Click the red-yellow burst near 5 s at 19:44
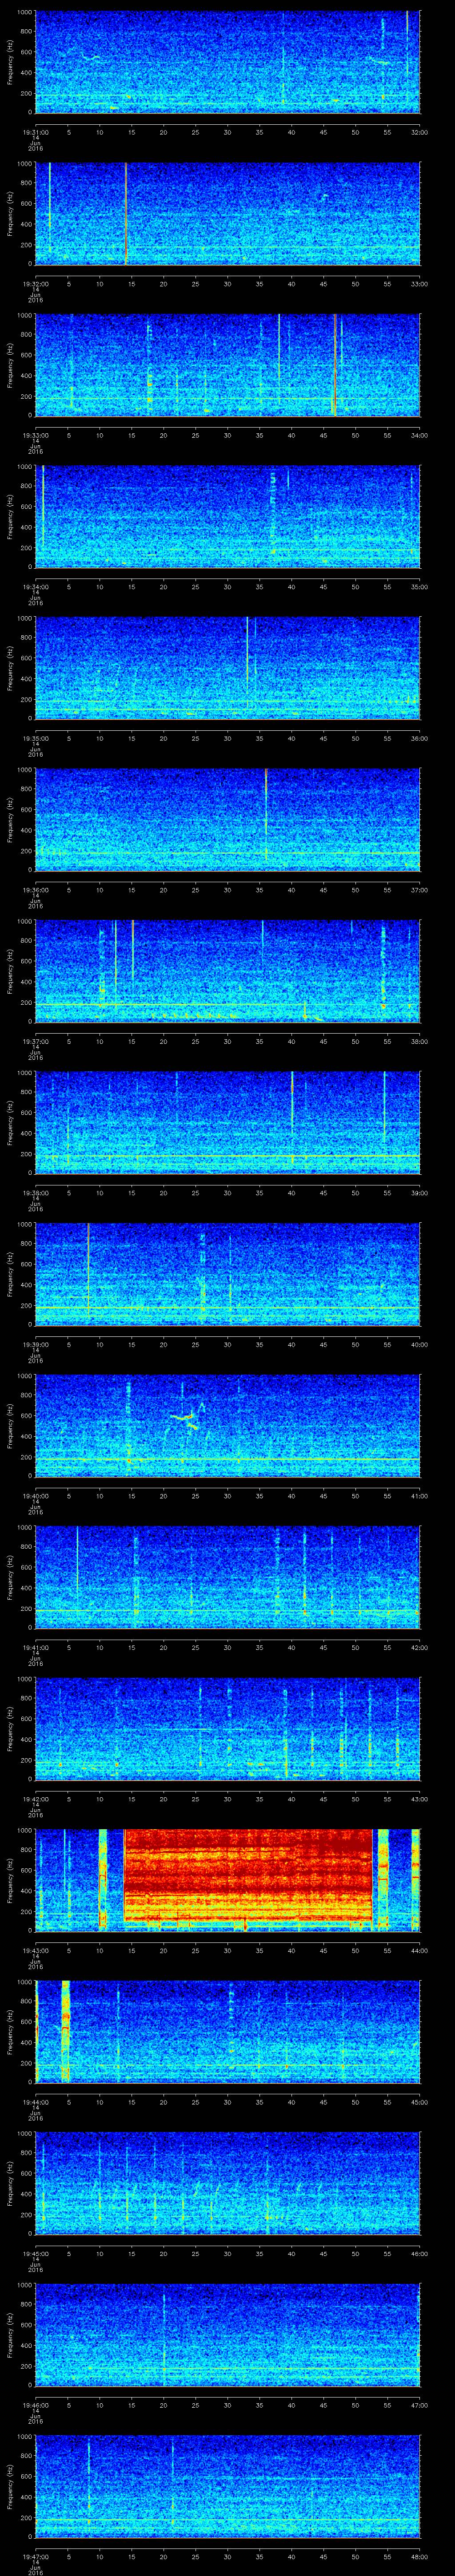Viewport: 455px width, 2576px height. click(x=66, y=2031)
